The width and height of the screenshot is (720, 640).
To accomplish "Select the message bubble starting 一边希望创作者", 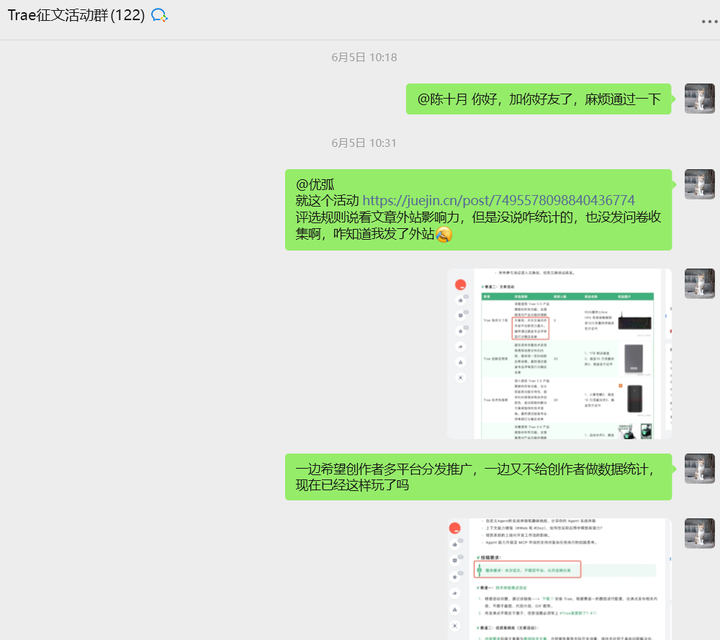I will [x=478, y=476].
